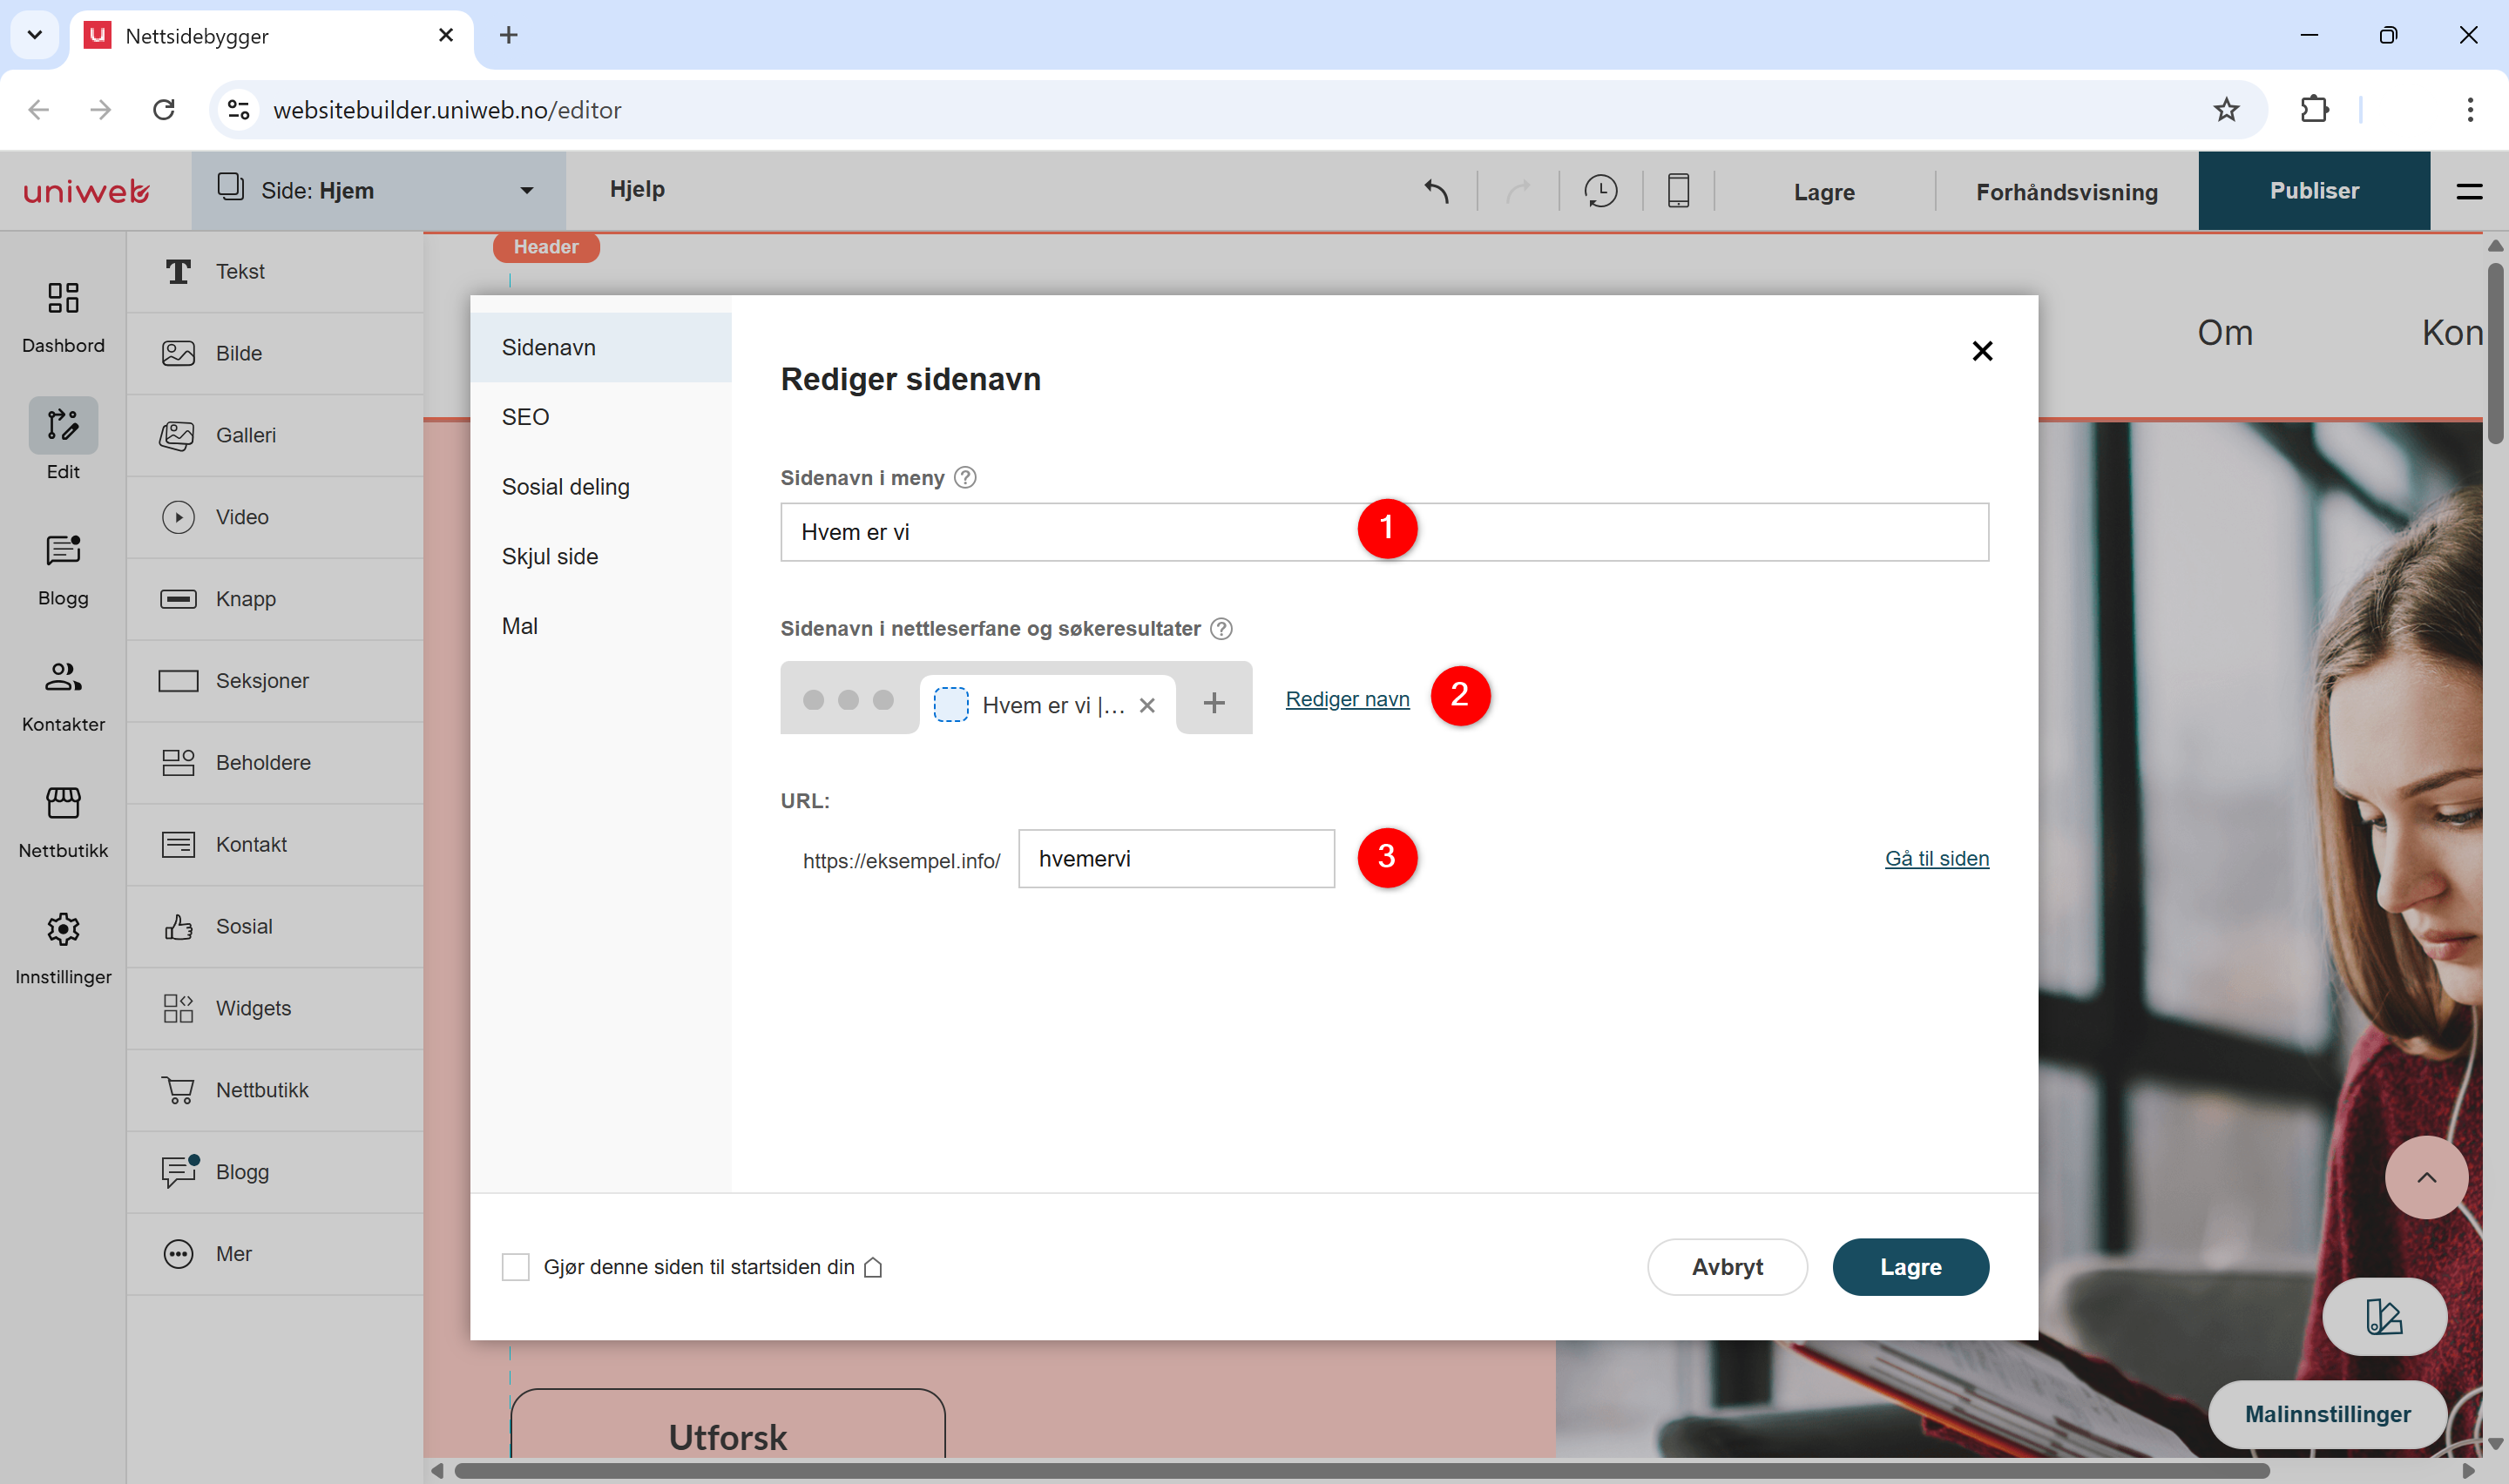The width and height of the screenshot is (2509, 1484).
Task: Click the Avbryt button
Action: (x=1727, y=1267)
